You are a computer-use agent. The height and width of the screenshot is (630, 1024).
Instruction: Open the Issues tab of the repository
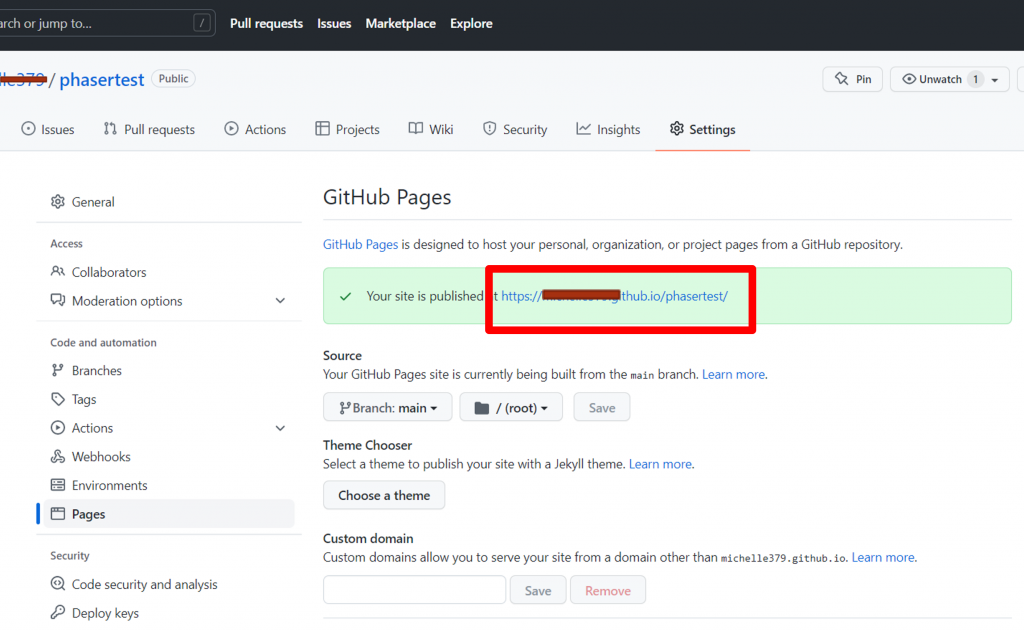(x=48, y=129)
